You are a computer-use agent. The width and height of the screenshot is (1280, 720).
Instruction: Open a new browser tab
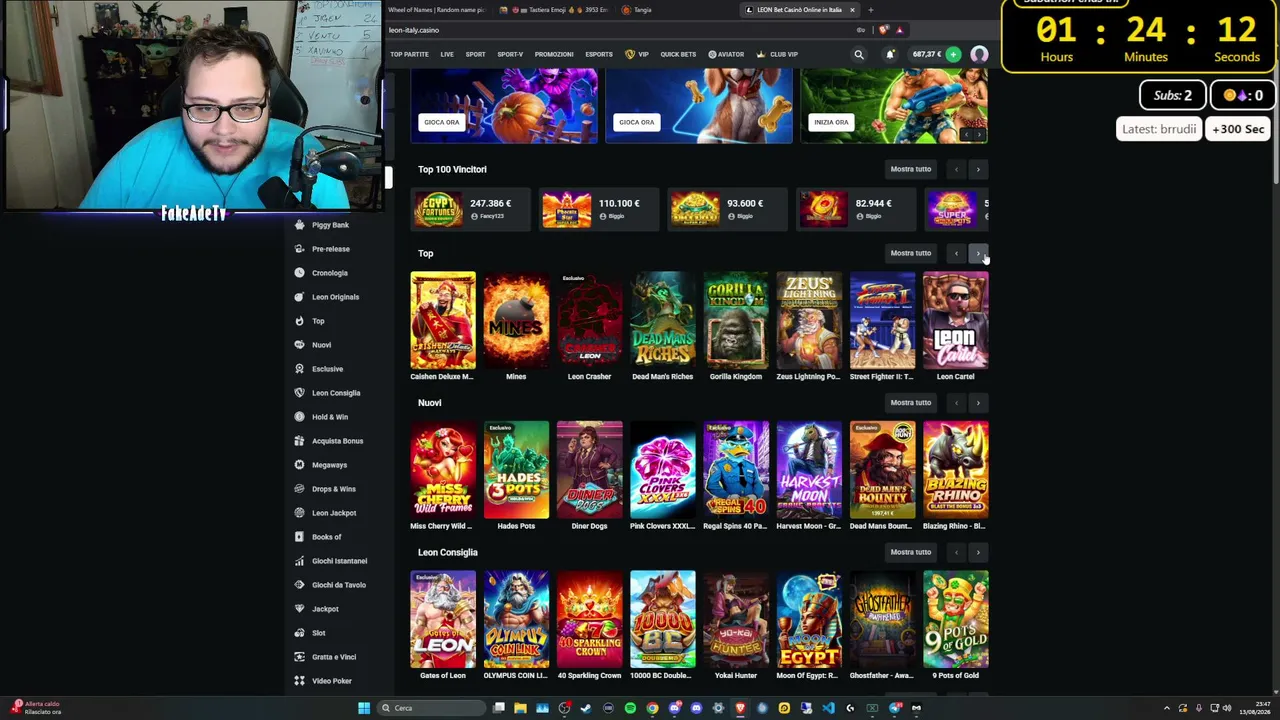pyautogui.click(x=870, y=10)
